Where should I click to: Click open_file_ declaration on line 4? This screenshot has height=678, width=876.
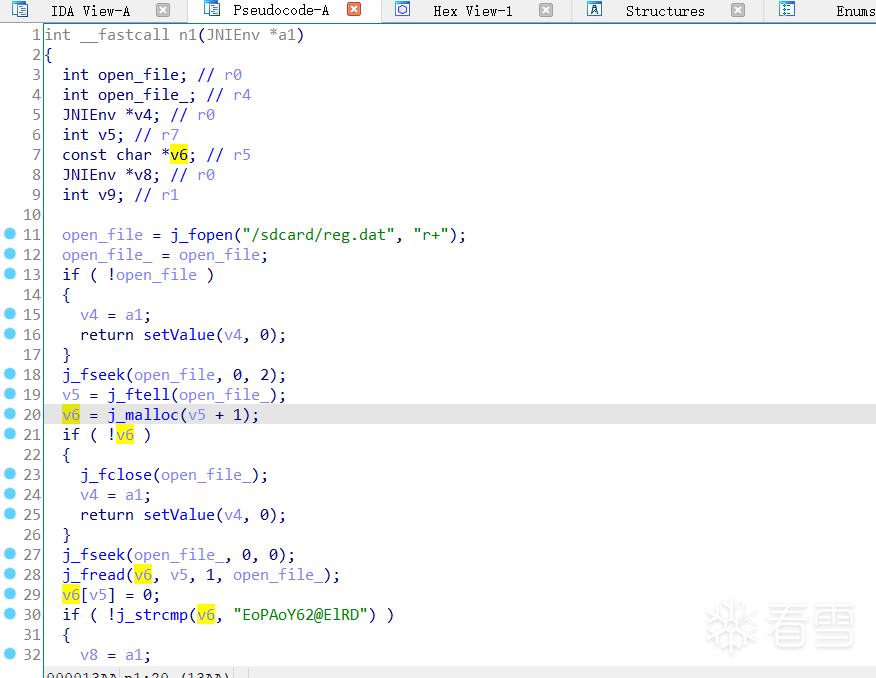(x=143, y=96)
